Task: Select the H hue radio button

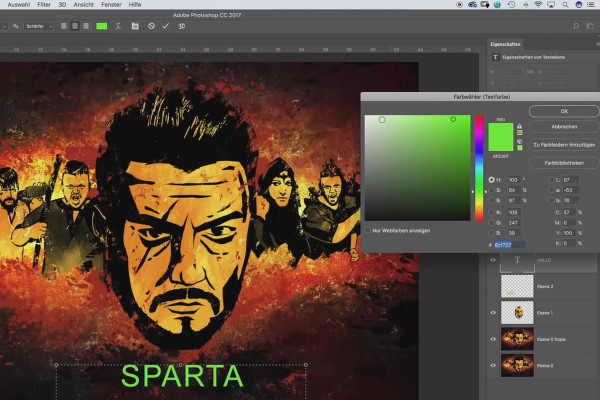Action: (491, 180)
